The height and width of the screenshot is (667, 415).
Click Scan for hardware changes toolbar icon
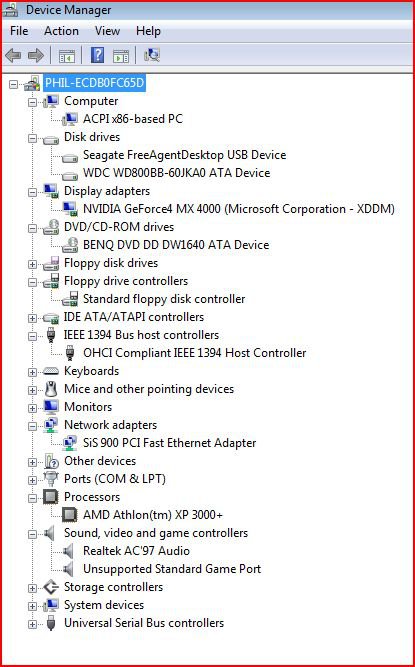[152, 55]
